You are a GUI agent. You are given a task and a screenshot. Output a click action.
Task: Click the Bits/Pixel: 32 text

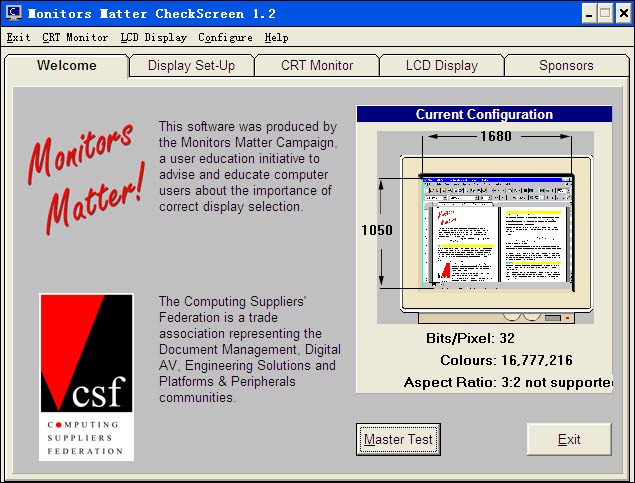point(470,338)
